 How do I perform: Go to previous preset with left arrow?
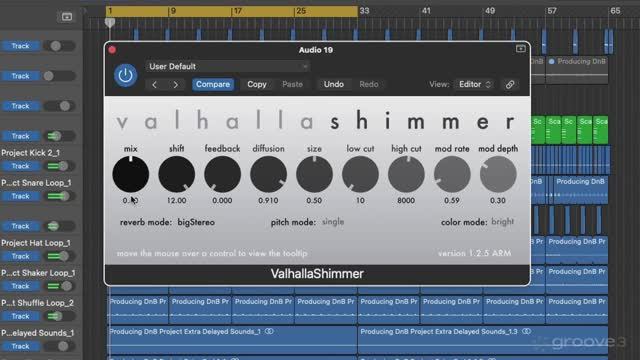tap(154, 84)
